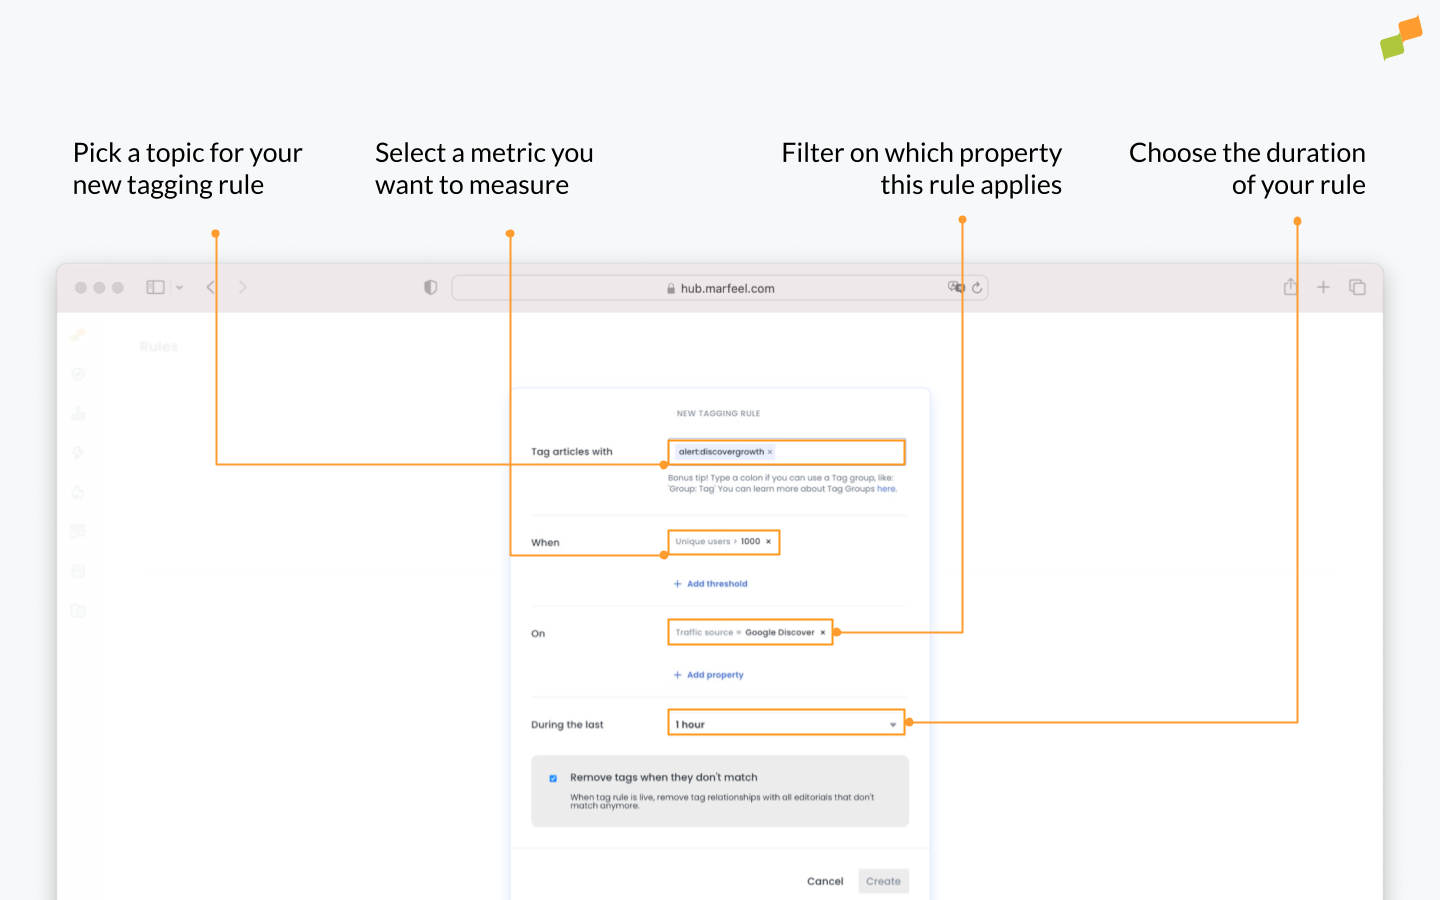
Task: Open the calendar icon in the sidebar
Action: click(x=78, y=571)
